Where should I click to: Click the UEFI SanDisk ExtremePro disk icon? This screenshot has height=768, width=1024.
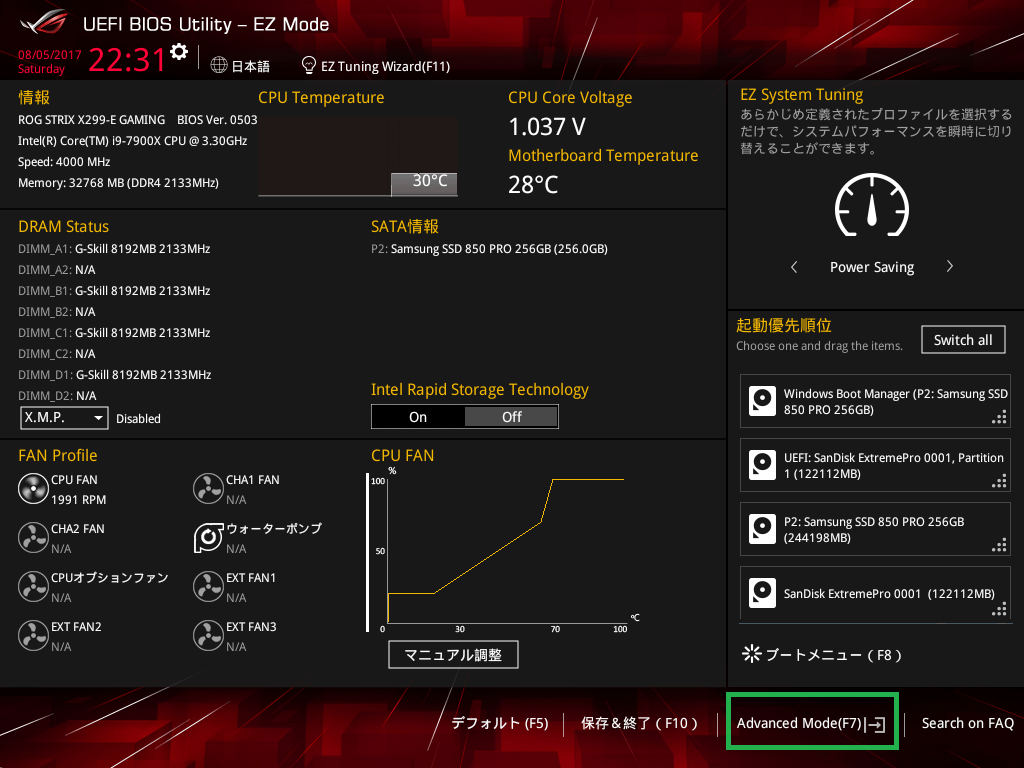pos(762,465)
